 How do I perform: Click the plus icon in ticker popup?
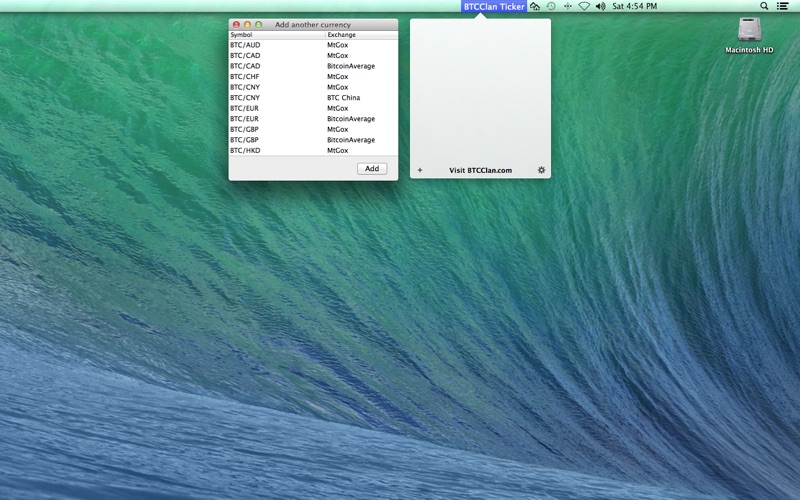[420, 170]
